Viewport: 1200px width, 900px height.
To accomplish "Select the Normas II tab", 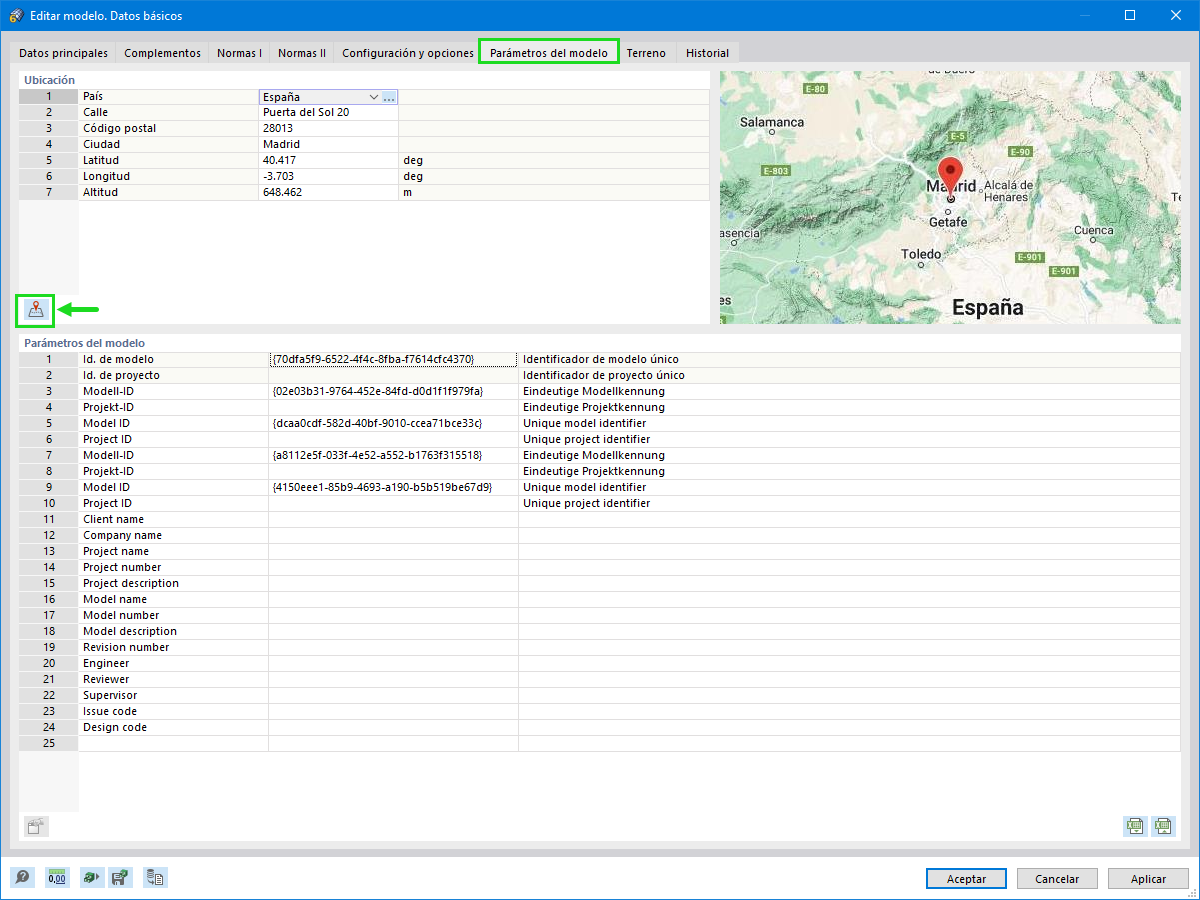I will (x=302, y=53).
